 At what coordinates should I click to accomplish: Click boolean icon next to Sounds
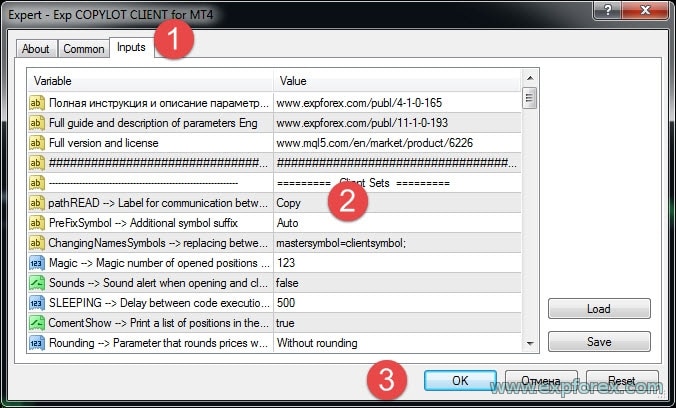coord(37,283)
